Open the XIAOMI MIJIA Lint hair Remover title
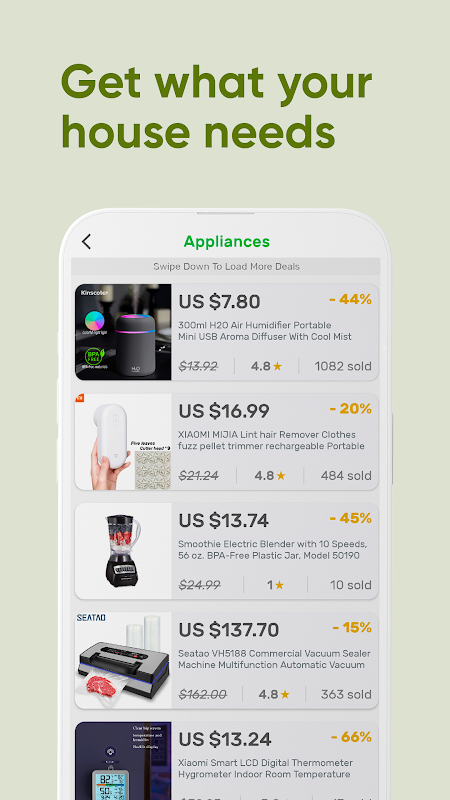The image size is (450, 800). [x=271, y=440]
